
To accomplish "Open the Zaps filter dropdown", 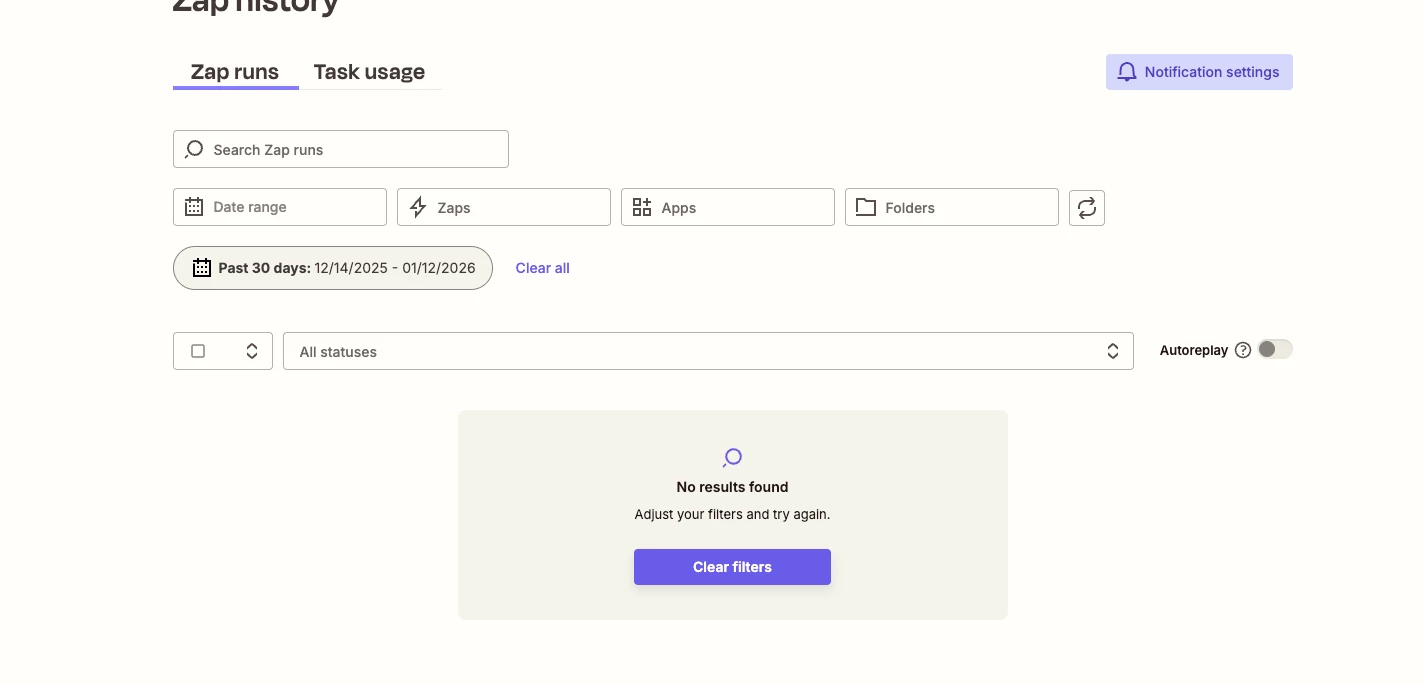I will tap(504, 207).
